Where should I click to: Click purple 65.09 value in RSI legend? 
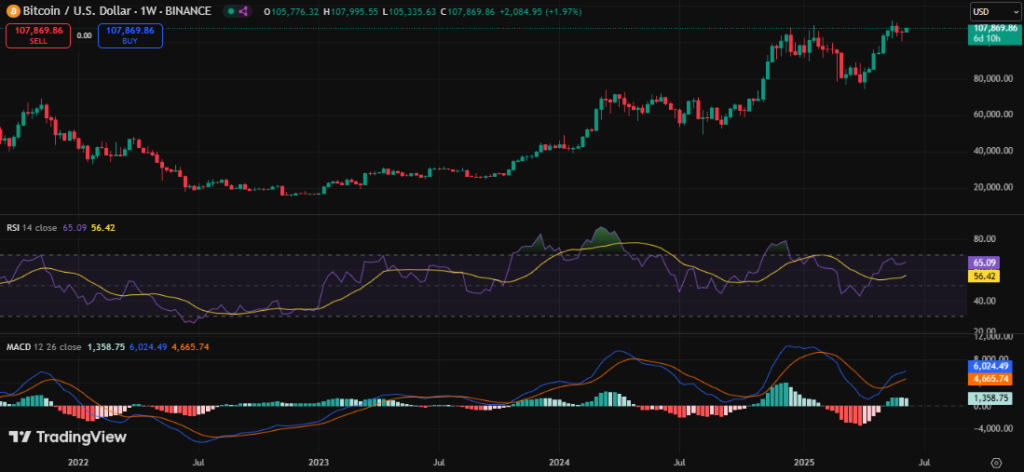pyautogui.click(x=72, y=227)
